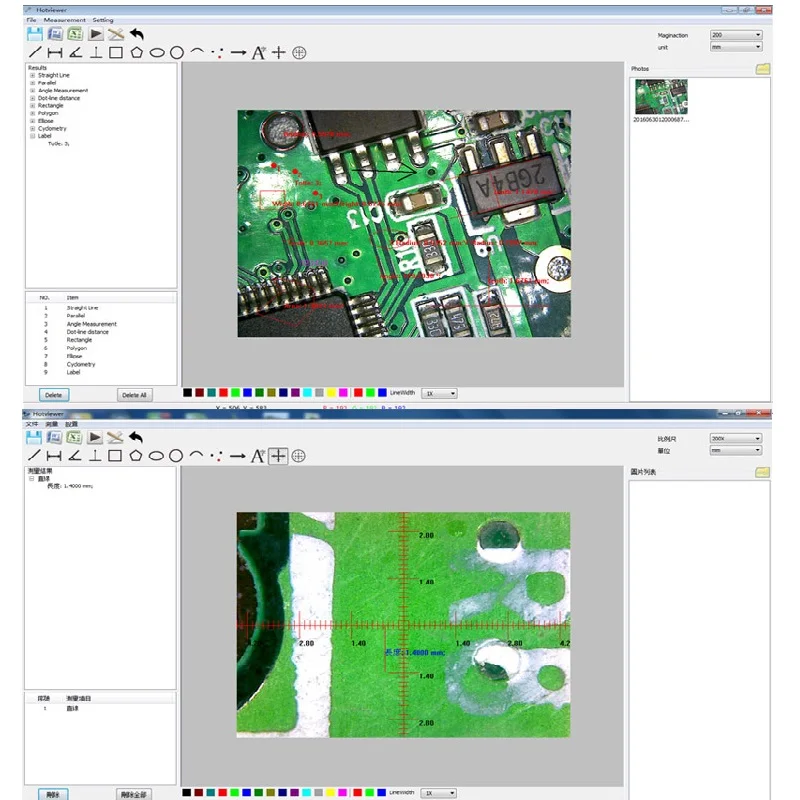Pick the Dot-line distance tool in the top window
800x800 pixels.
[x=96, y=52]
